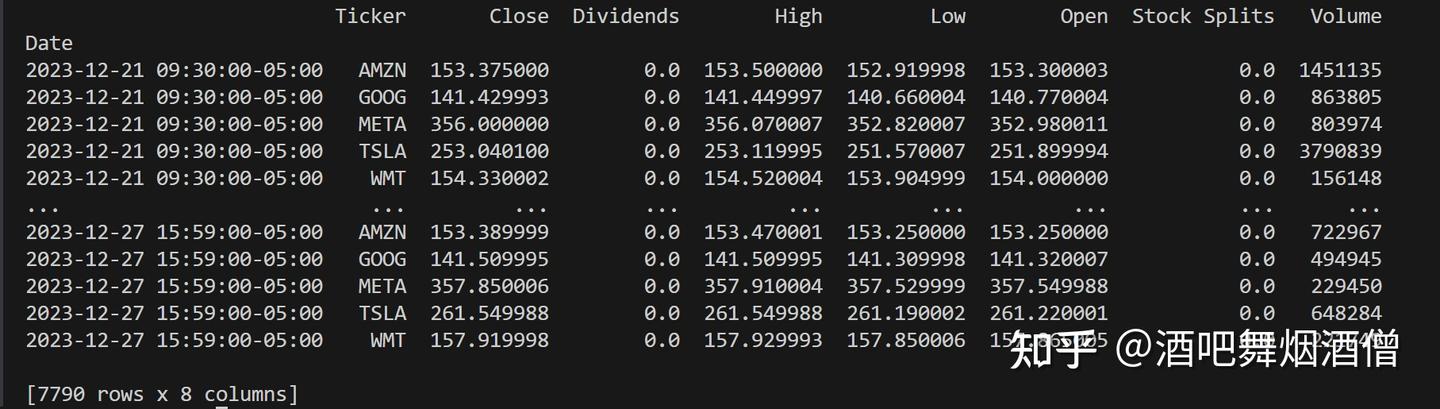Click the Close column header
1440x409 pixels.
(518, 16)
